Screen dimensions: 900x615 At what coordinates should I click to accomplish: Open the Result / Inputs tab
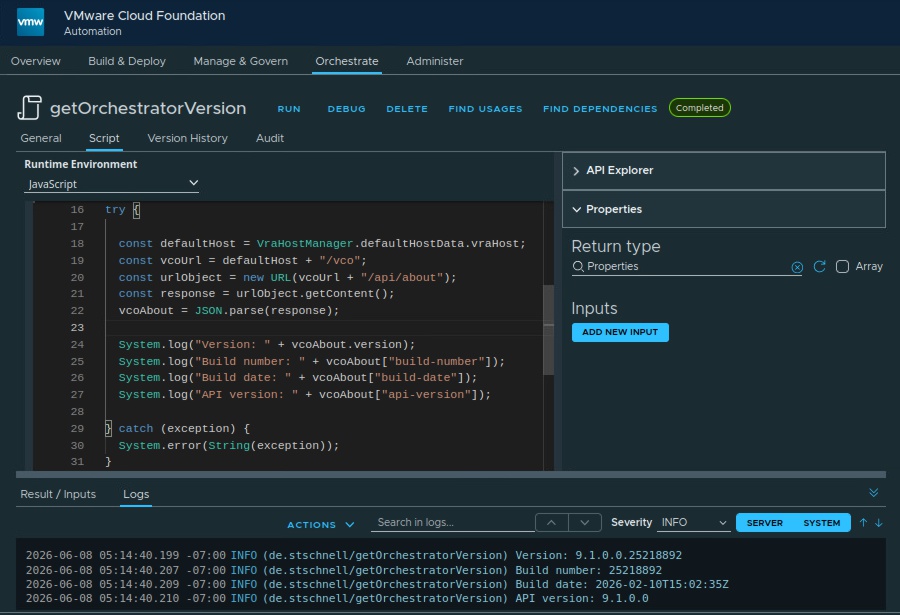point(58,494)
